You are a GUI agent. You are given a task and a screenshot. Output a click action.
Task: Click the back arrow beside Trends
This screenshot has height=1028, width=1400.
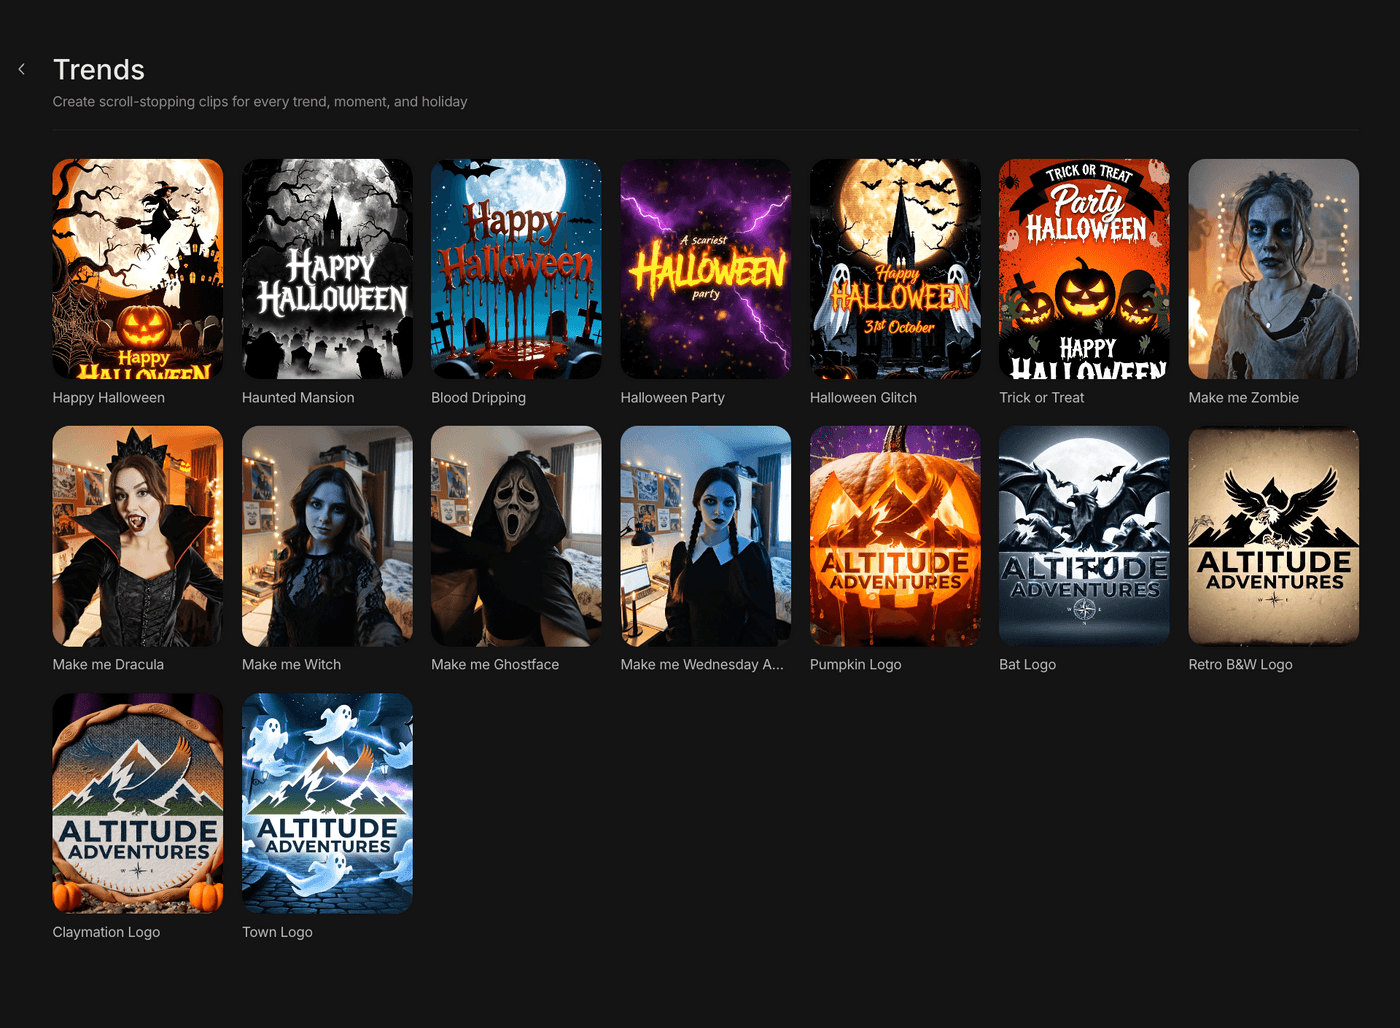click(x=22, y=69)
